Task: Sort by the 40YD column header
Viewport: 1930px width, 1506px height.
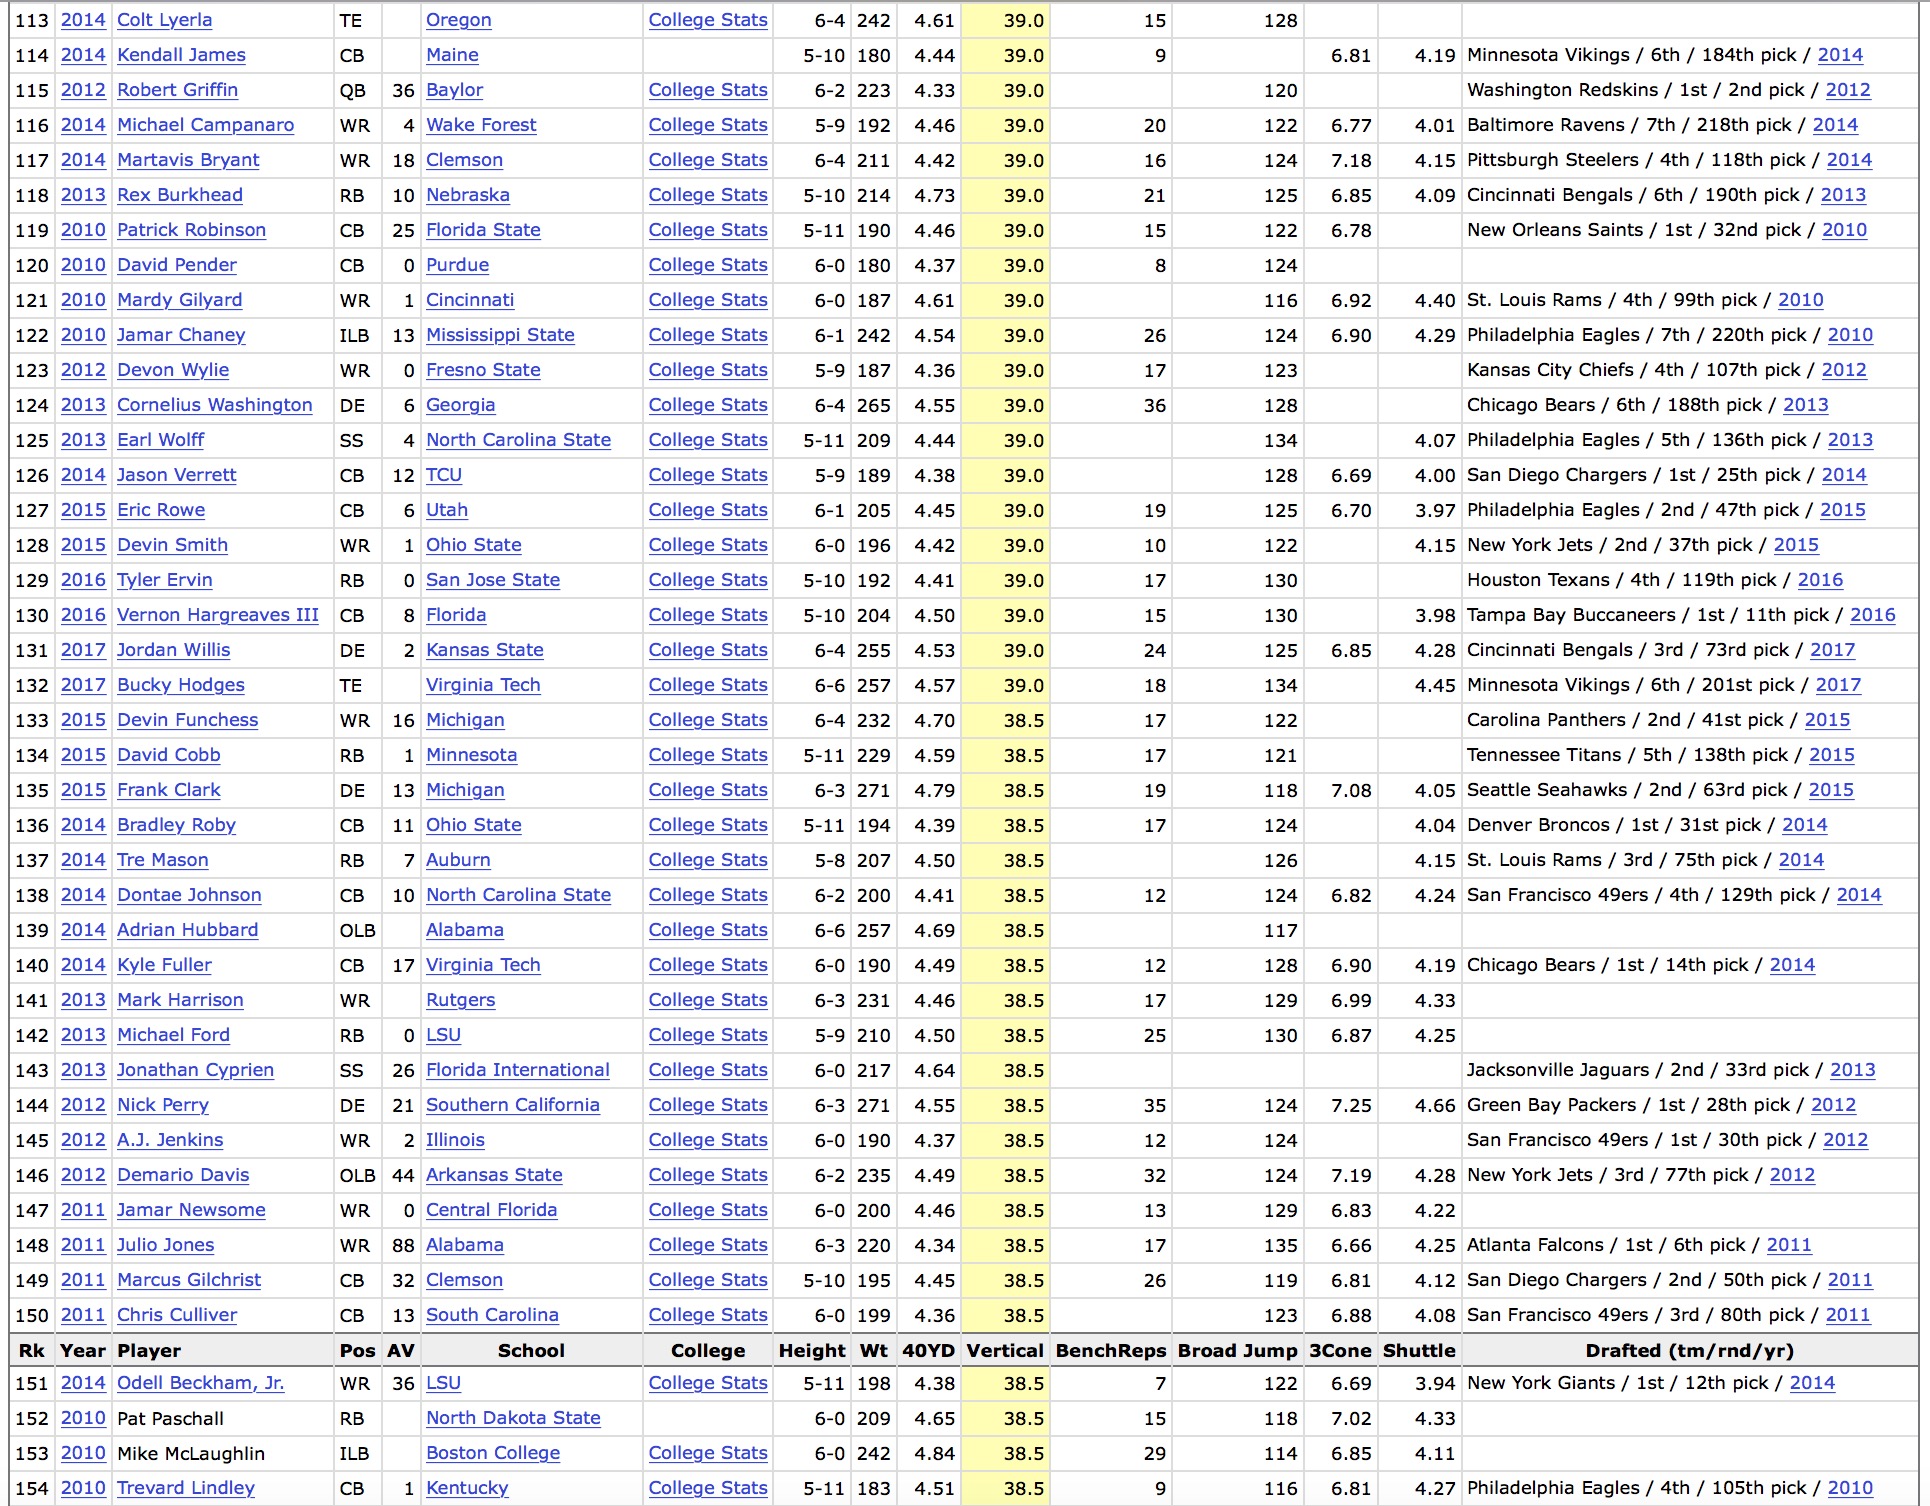Action: (928, 1350)
